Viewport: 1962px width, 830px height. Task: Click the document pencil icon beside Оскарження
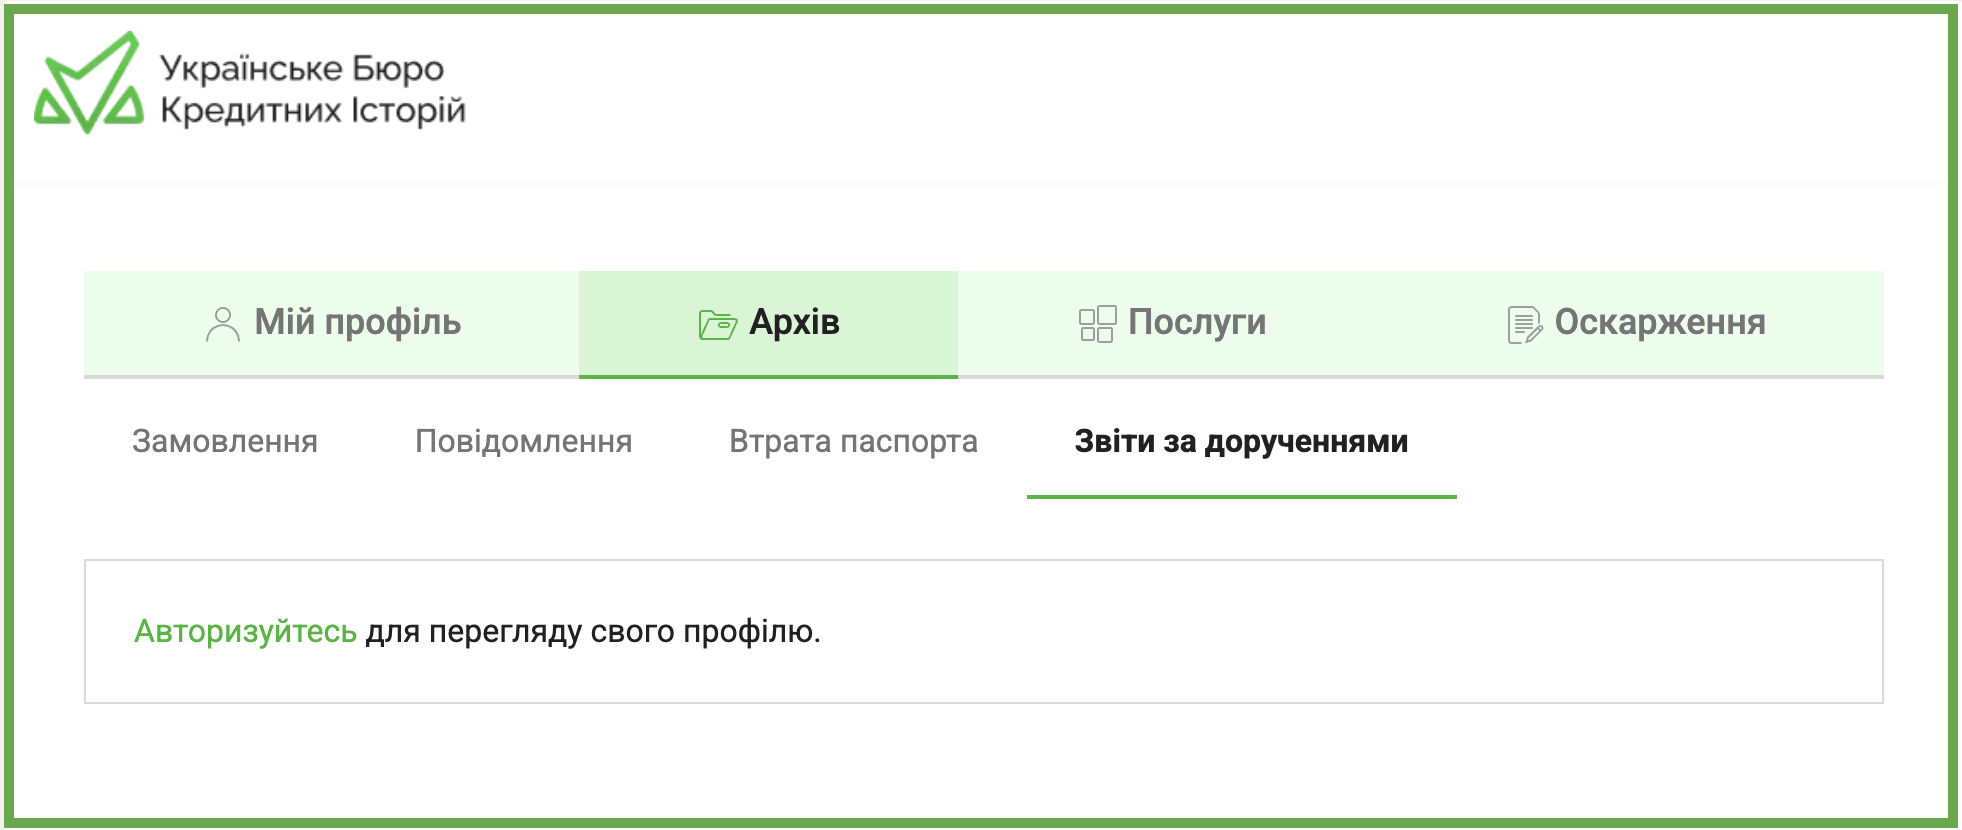(x=1524, y=324)
